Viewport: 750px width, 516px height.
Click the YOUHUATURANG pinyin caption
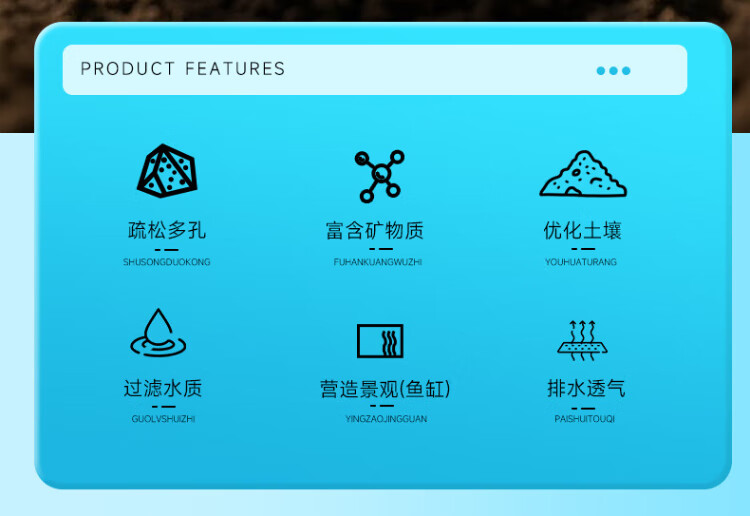[x=581, y=262]
